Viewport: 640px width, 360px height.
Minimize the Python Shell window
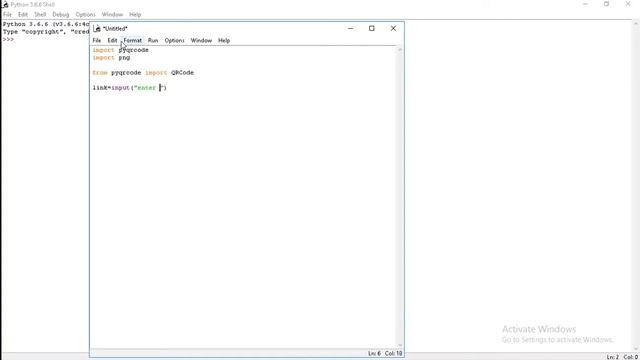(x=585, y=4)
